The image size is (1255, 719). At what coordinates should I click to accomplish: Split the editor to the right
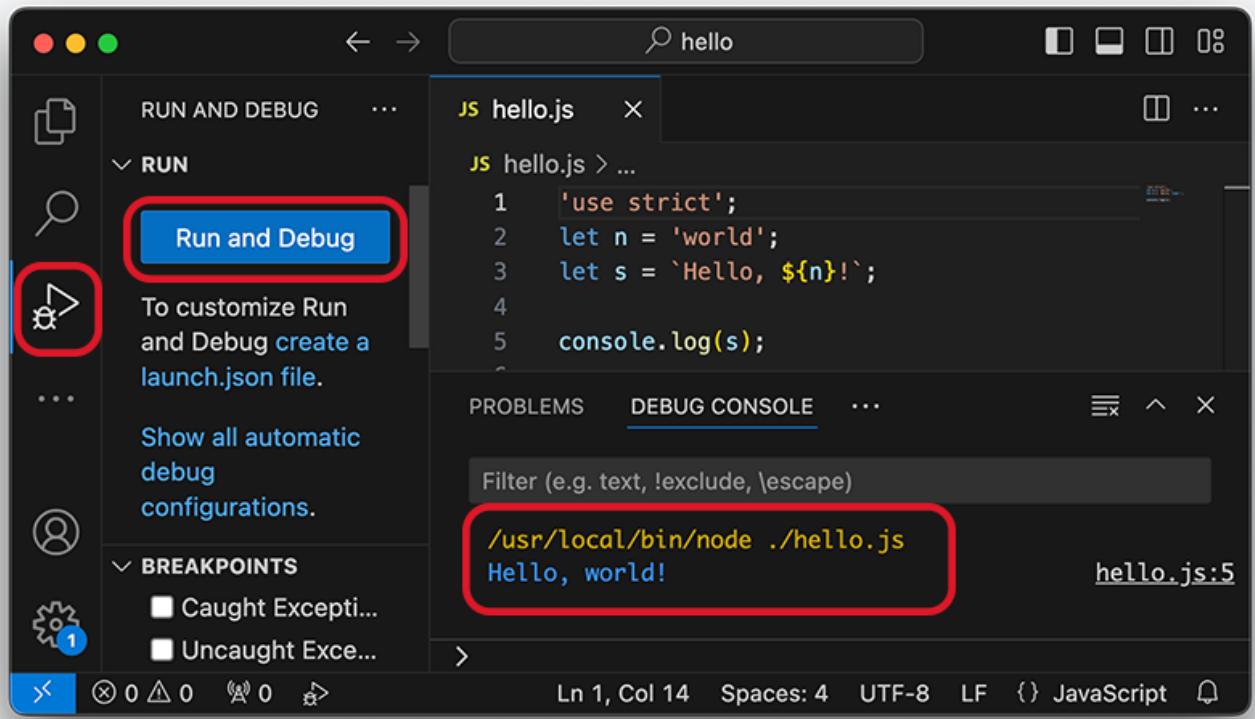[x=1157, y=109]
